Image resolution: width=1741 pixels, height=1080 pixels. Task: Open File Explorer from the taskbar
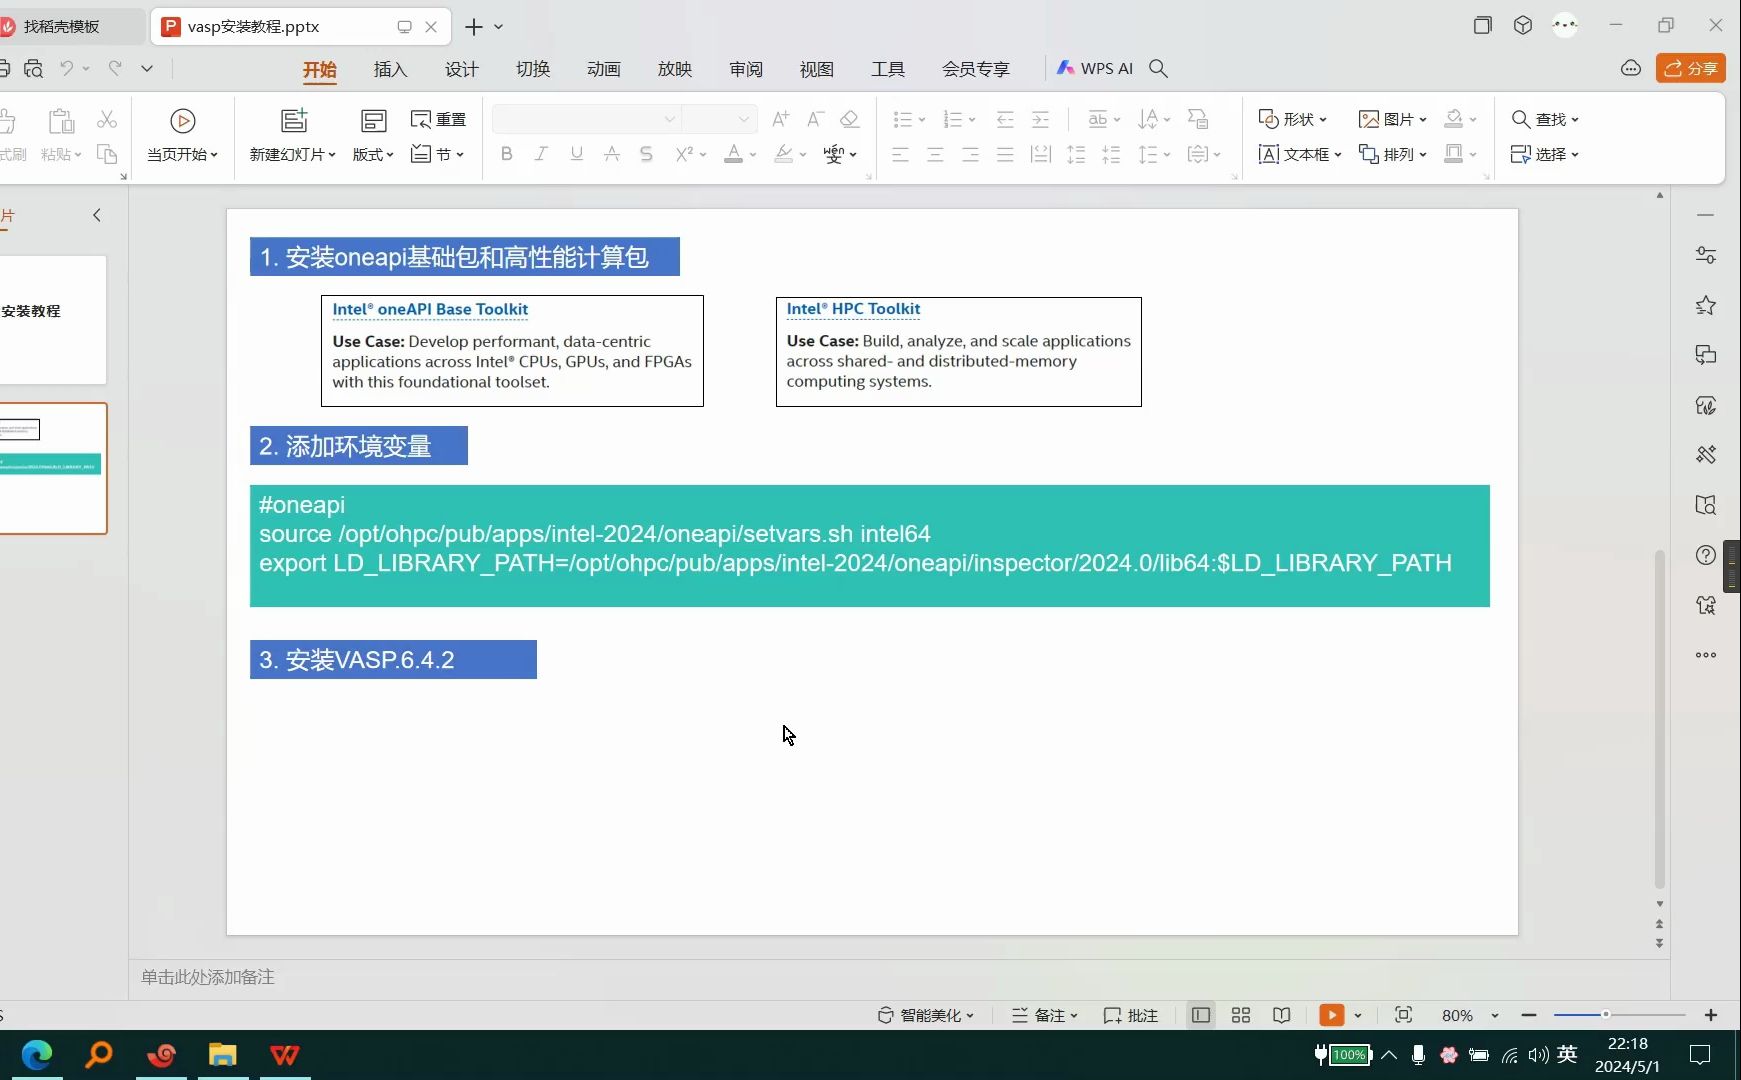point(222,1055)
